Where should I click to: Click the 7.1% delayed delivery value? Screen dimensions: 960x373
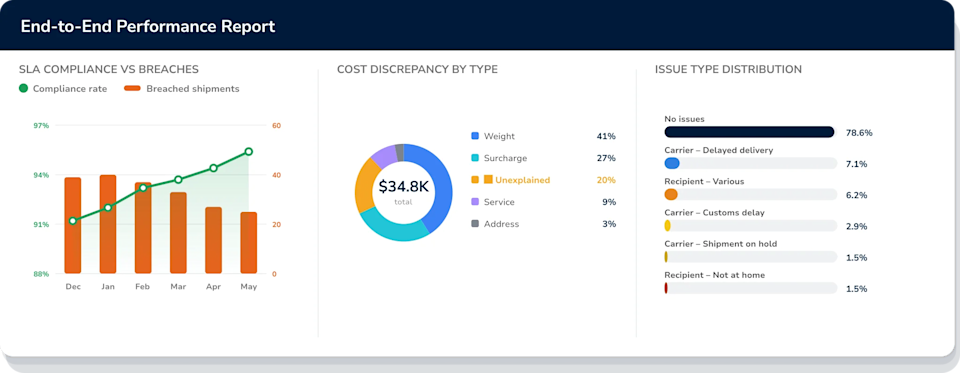pyautogui.click(x=857, y=164)
